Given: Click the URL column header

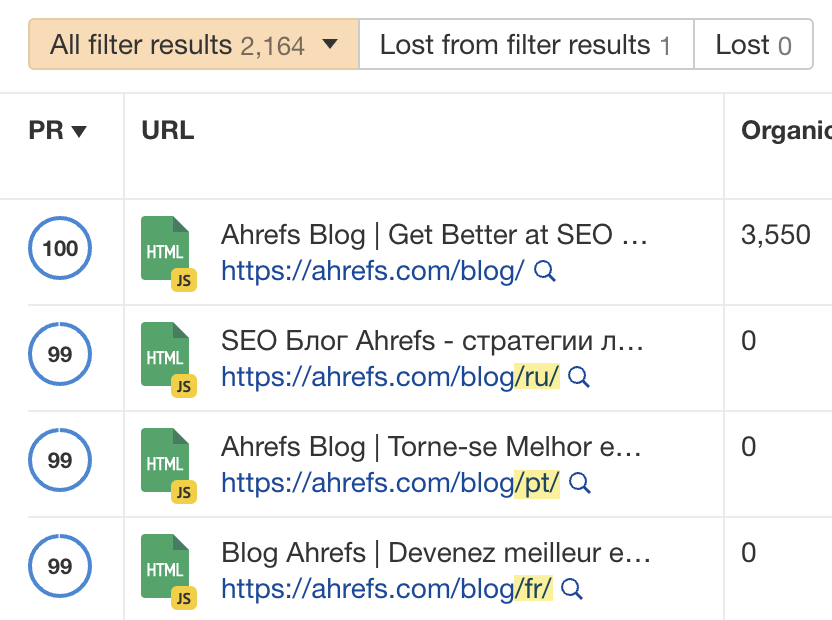Looking at the screenshot, I should point(168,131).
